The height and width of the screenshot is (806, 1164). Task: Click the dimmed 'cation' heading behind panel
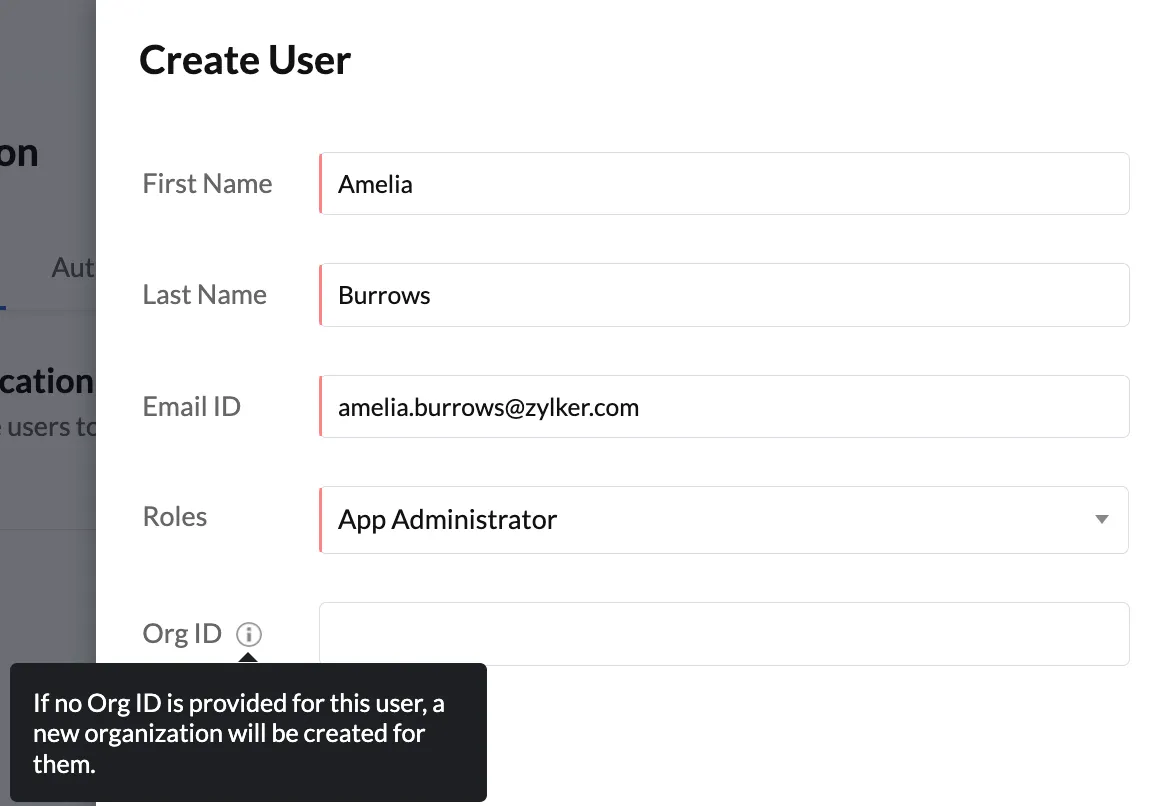(47, 381)
